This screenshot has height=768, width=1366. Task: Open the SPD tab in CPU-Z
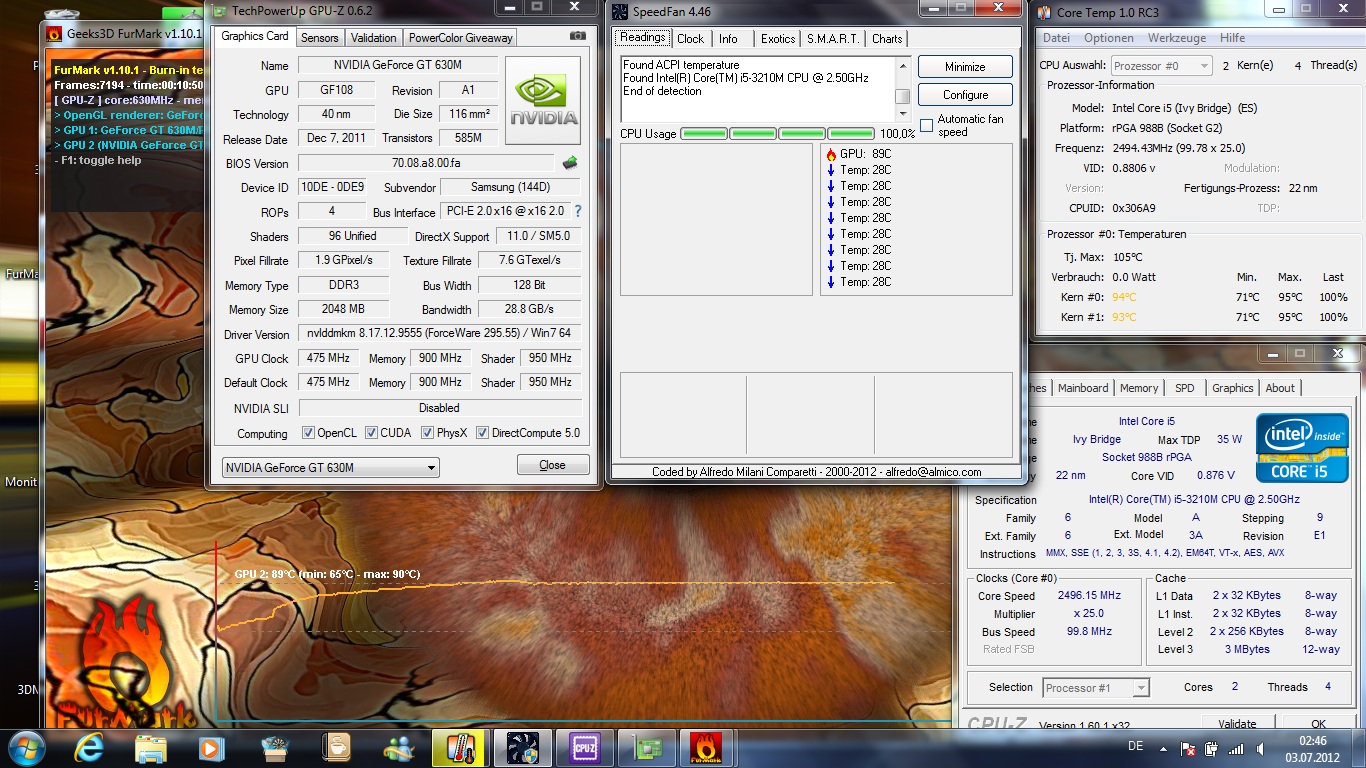[x=1184, y=388]
